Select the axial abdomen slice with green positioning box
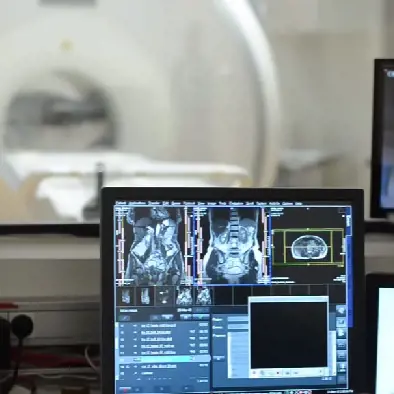 (x=308, y=247)
